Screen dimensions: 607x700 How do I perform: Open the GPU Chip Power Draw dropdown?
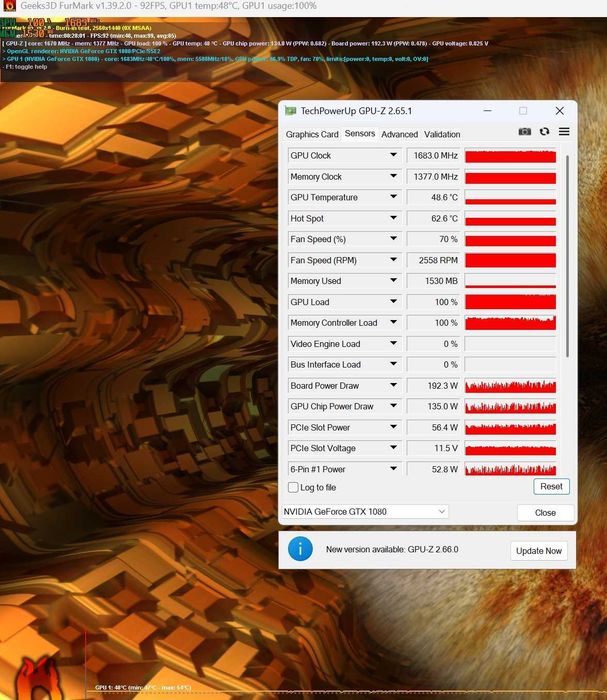[393, 406]
